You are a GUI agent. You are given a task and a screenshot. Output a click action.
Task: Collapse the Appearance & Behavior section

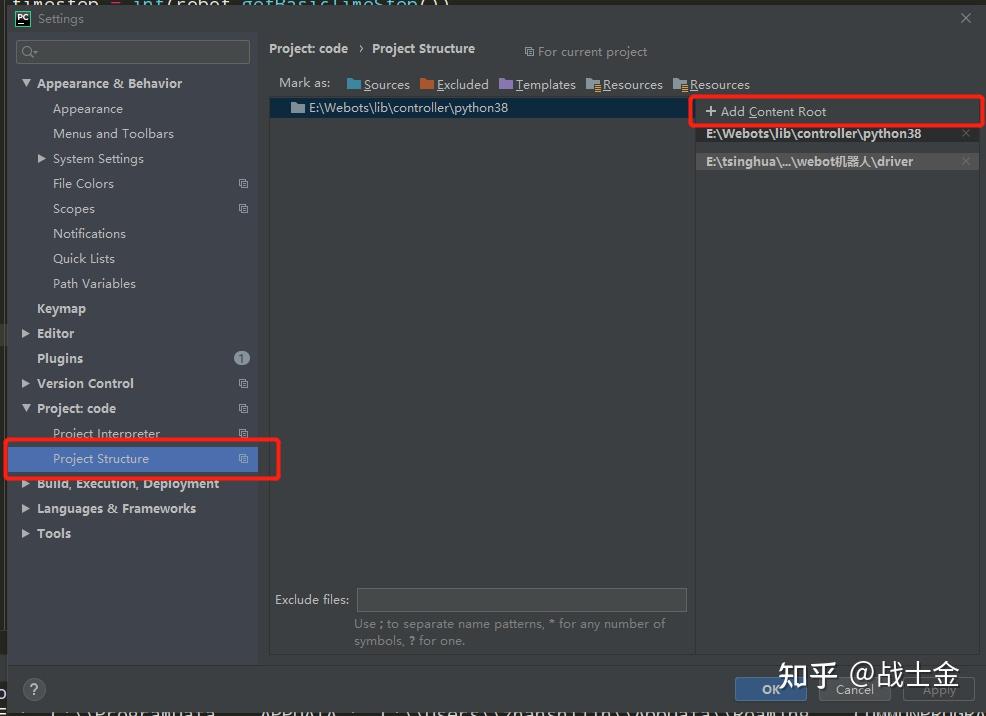pyautogui.click(x=26, y=83)
